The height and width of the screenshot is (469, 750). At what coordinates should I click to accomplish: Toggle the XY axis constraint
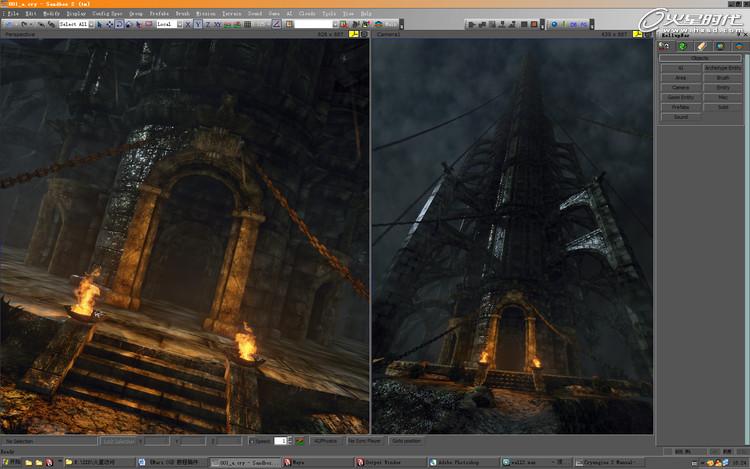point(218,24)
